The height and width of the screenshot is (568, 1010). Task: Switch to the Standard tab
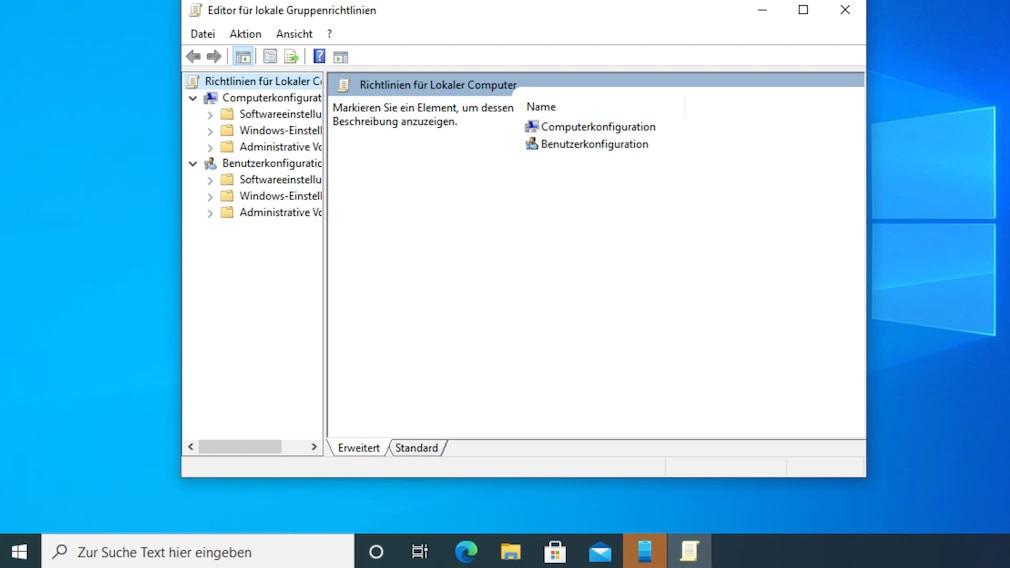416,448
